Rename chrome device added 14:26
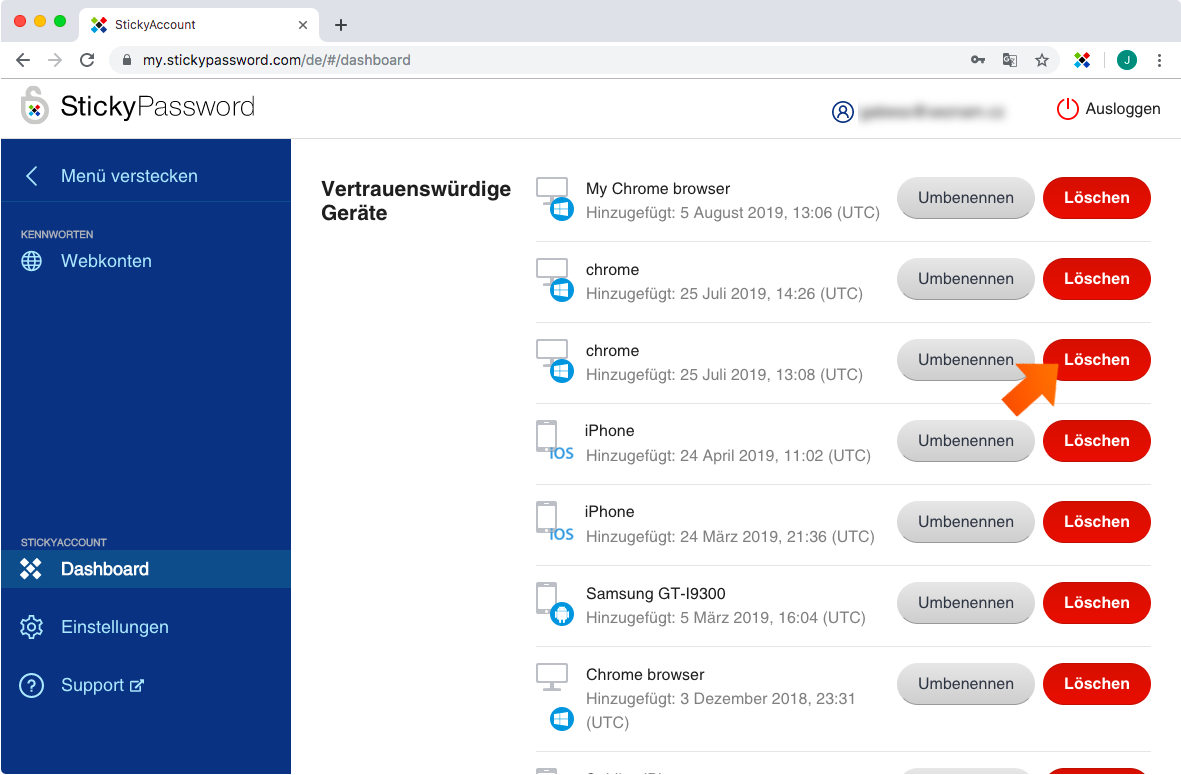This screenshot has width=1181, height=775. [x=966, y=279]
